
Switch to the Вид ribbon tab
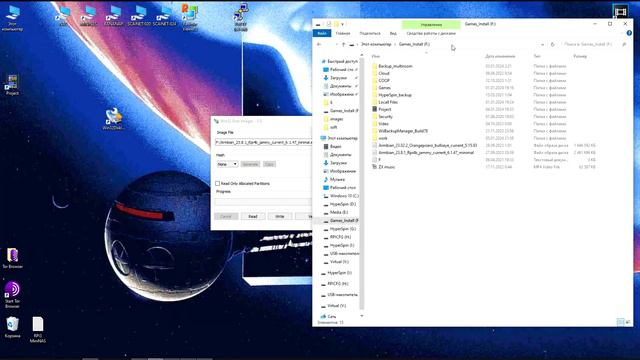pos(393,33)
